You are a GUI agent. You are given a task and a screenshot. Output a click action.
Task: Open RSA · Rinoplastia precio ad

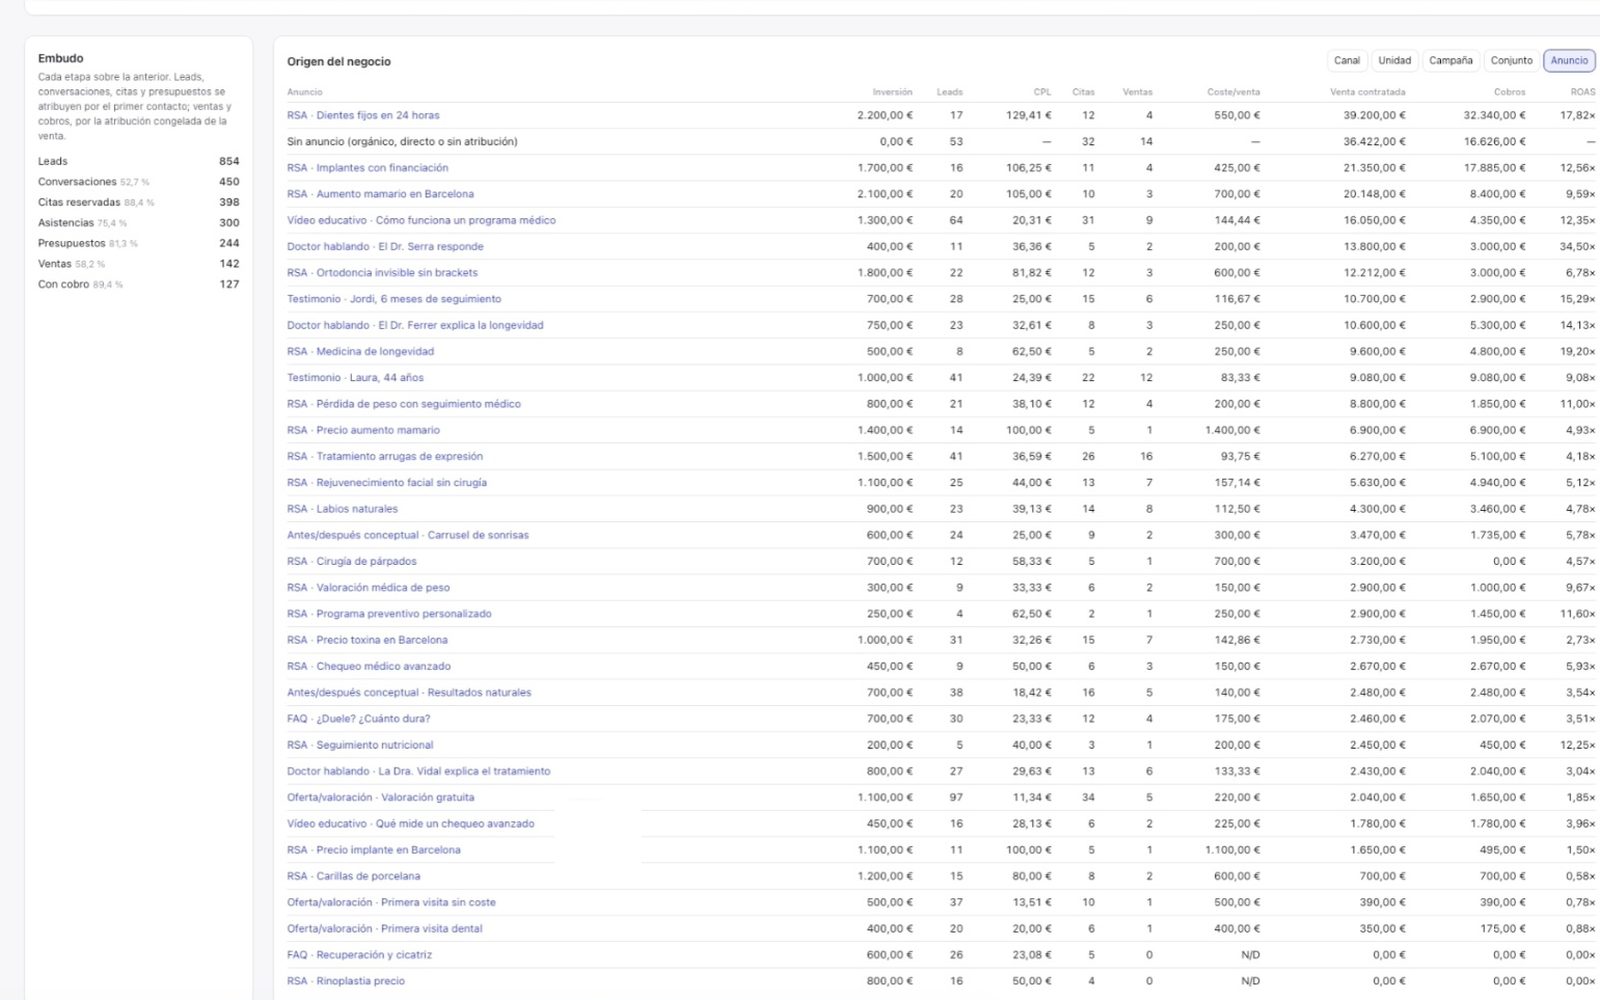click(x=346, y=981)
